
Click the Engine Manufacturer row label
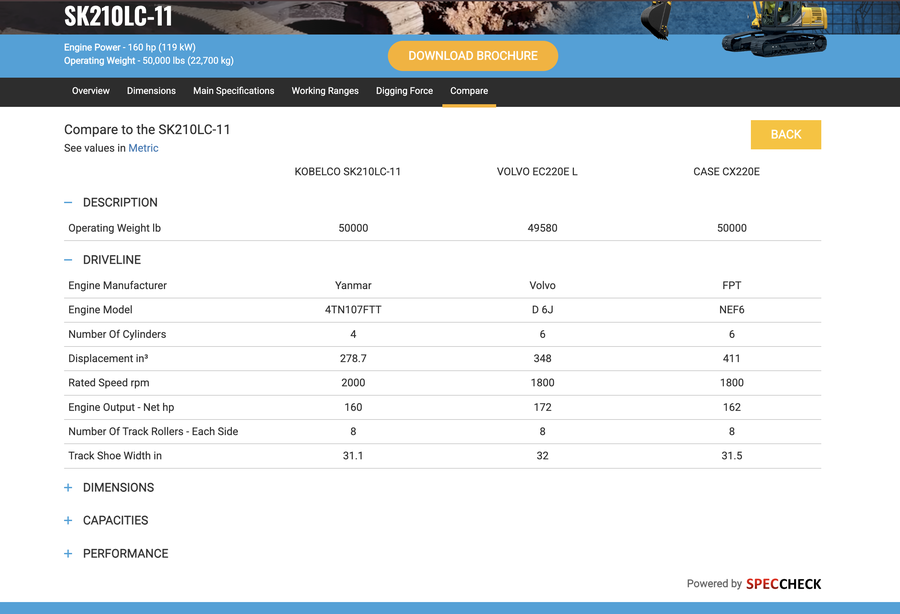(117, 285)
